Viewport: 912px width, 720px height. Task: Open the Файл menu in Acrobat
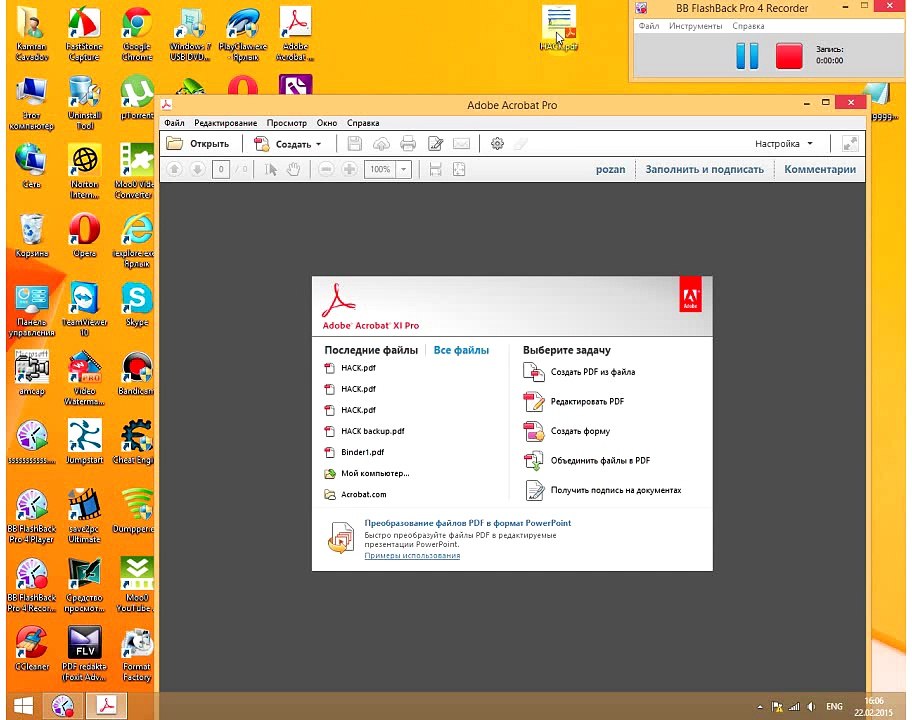174,123
